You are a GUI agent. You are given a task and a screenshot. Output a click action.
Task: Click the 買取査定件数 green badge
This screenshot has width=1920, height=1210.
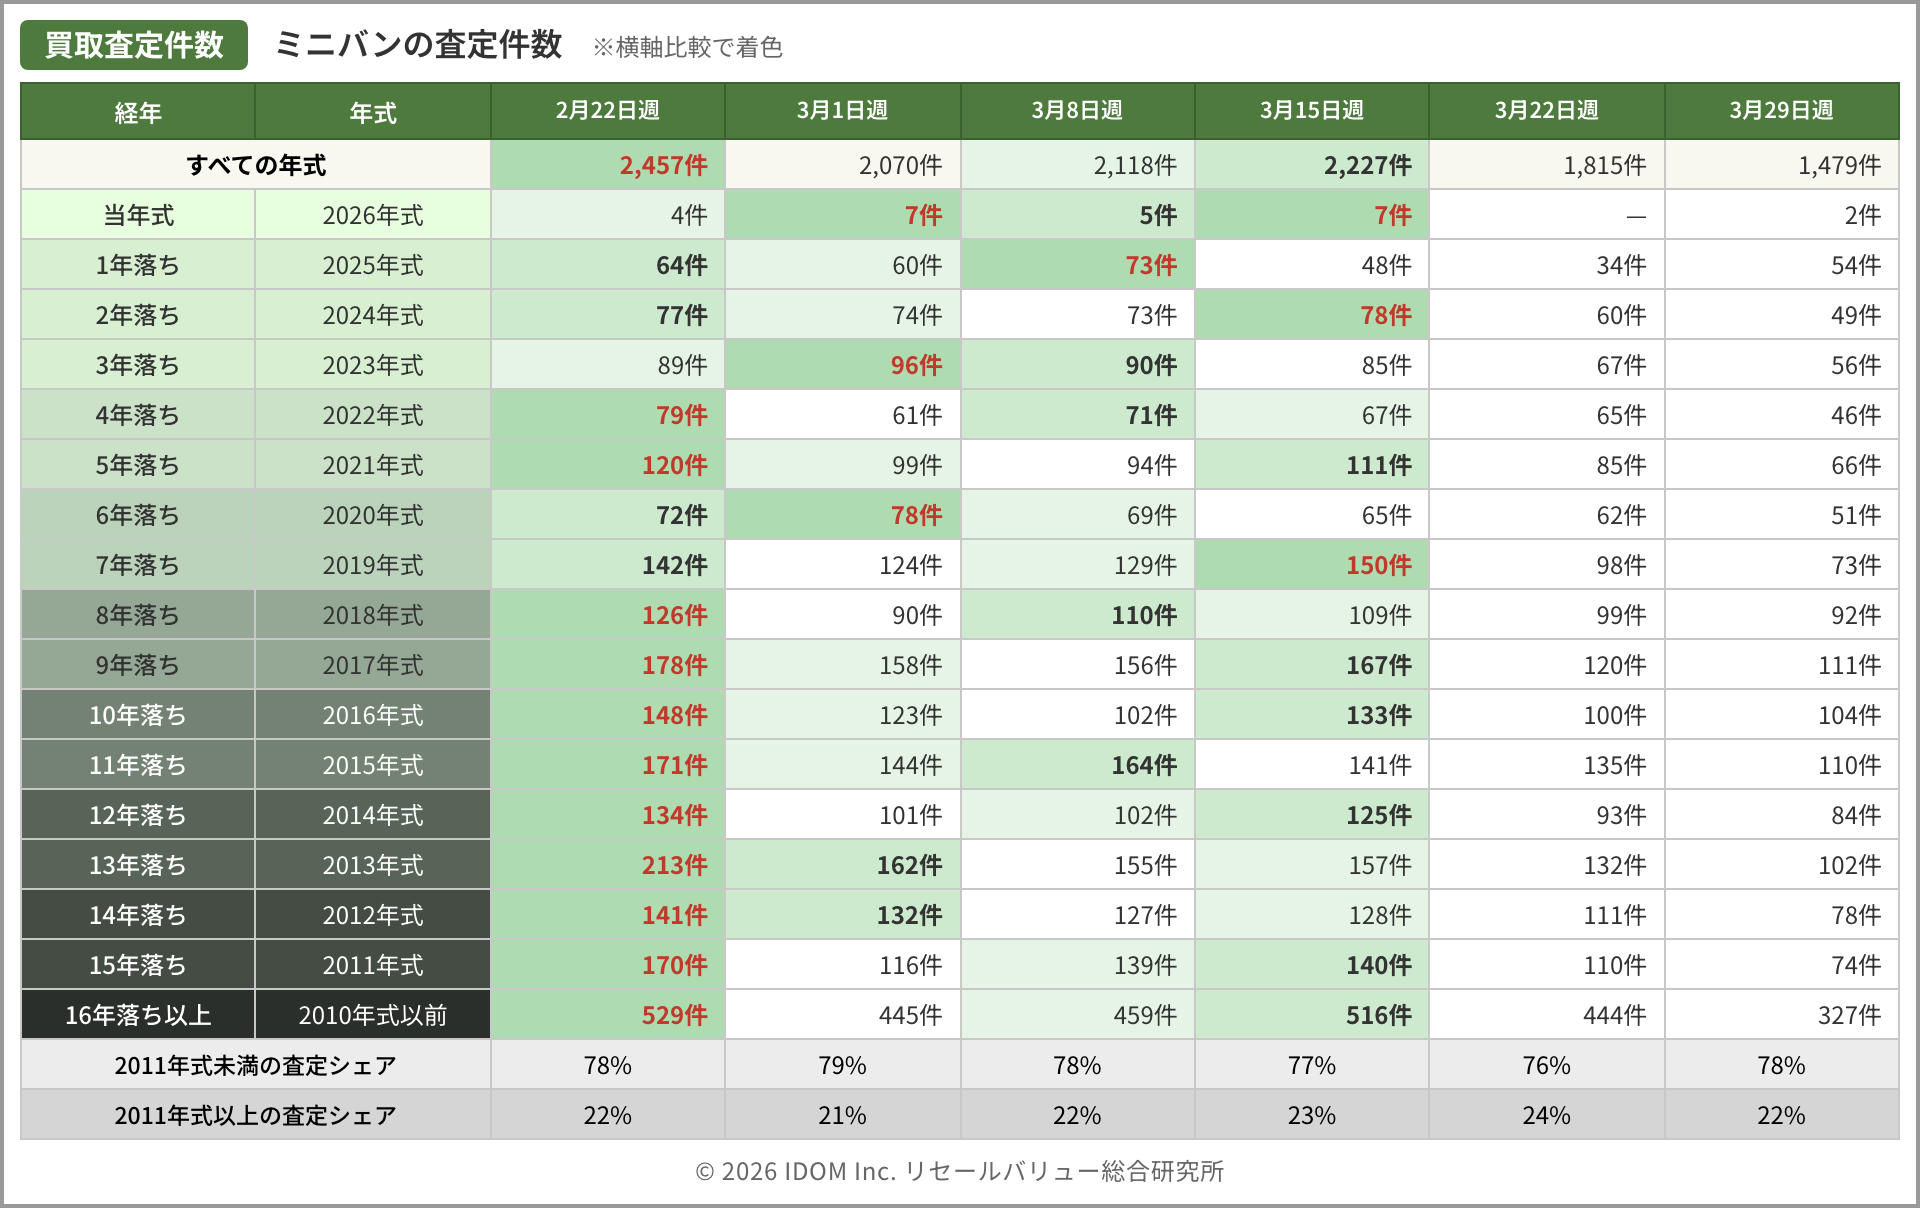[x=134, y=45]
